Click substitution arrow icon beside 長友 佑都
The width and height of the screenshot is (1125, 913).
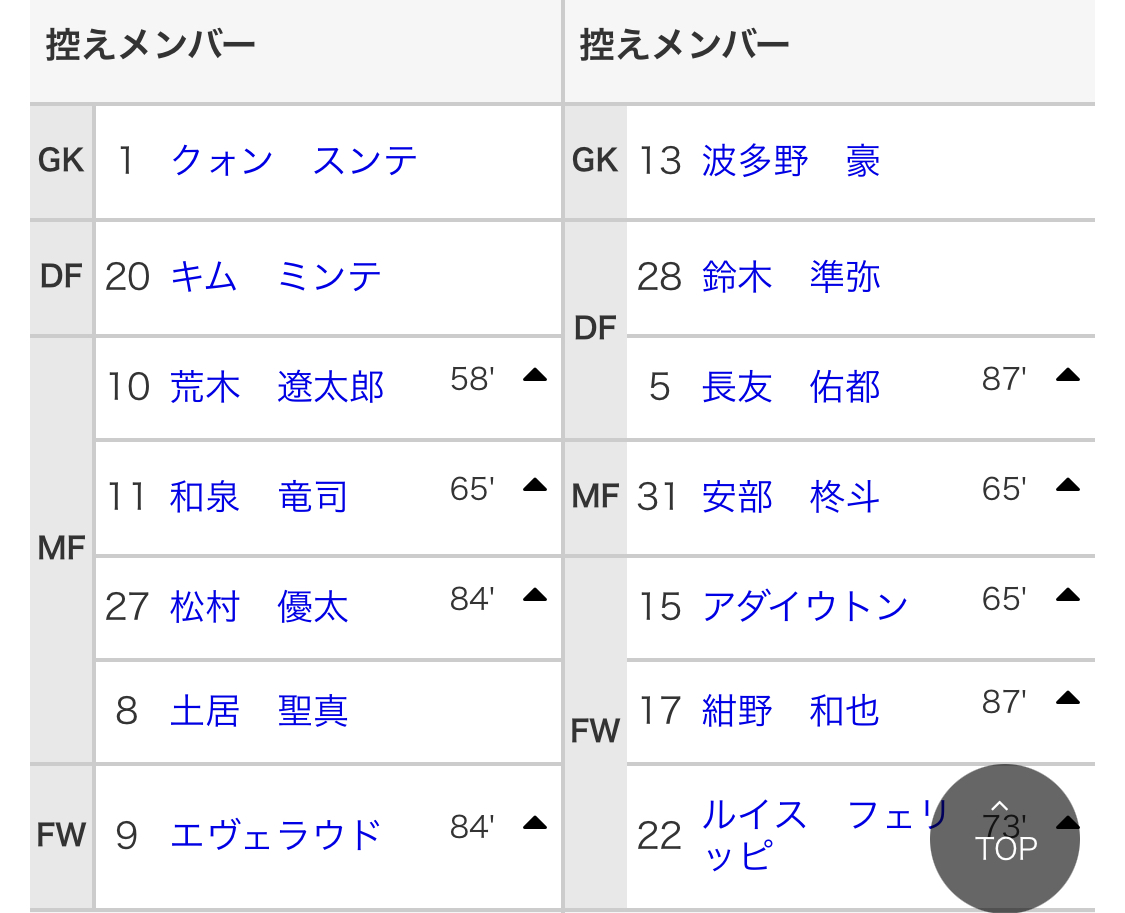(x=1068, y=376)
